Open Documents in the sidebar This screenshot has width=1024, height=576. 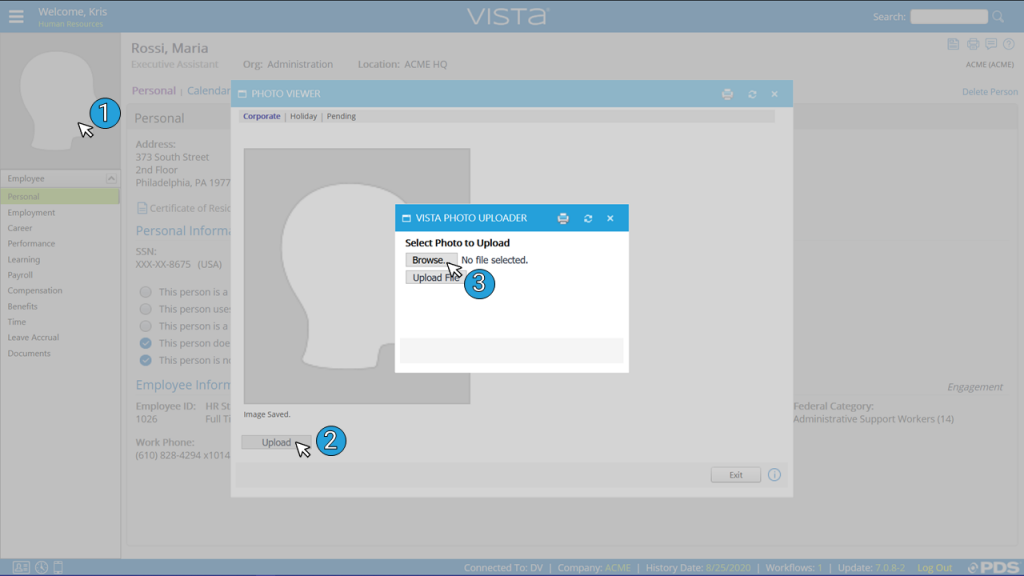coord(29,353)
